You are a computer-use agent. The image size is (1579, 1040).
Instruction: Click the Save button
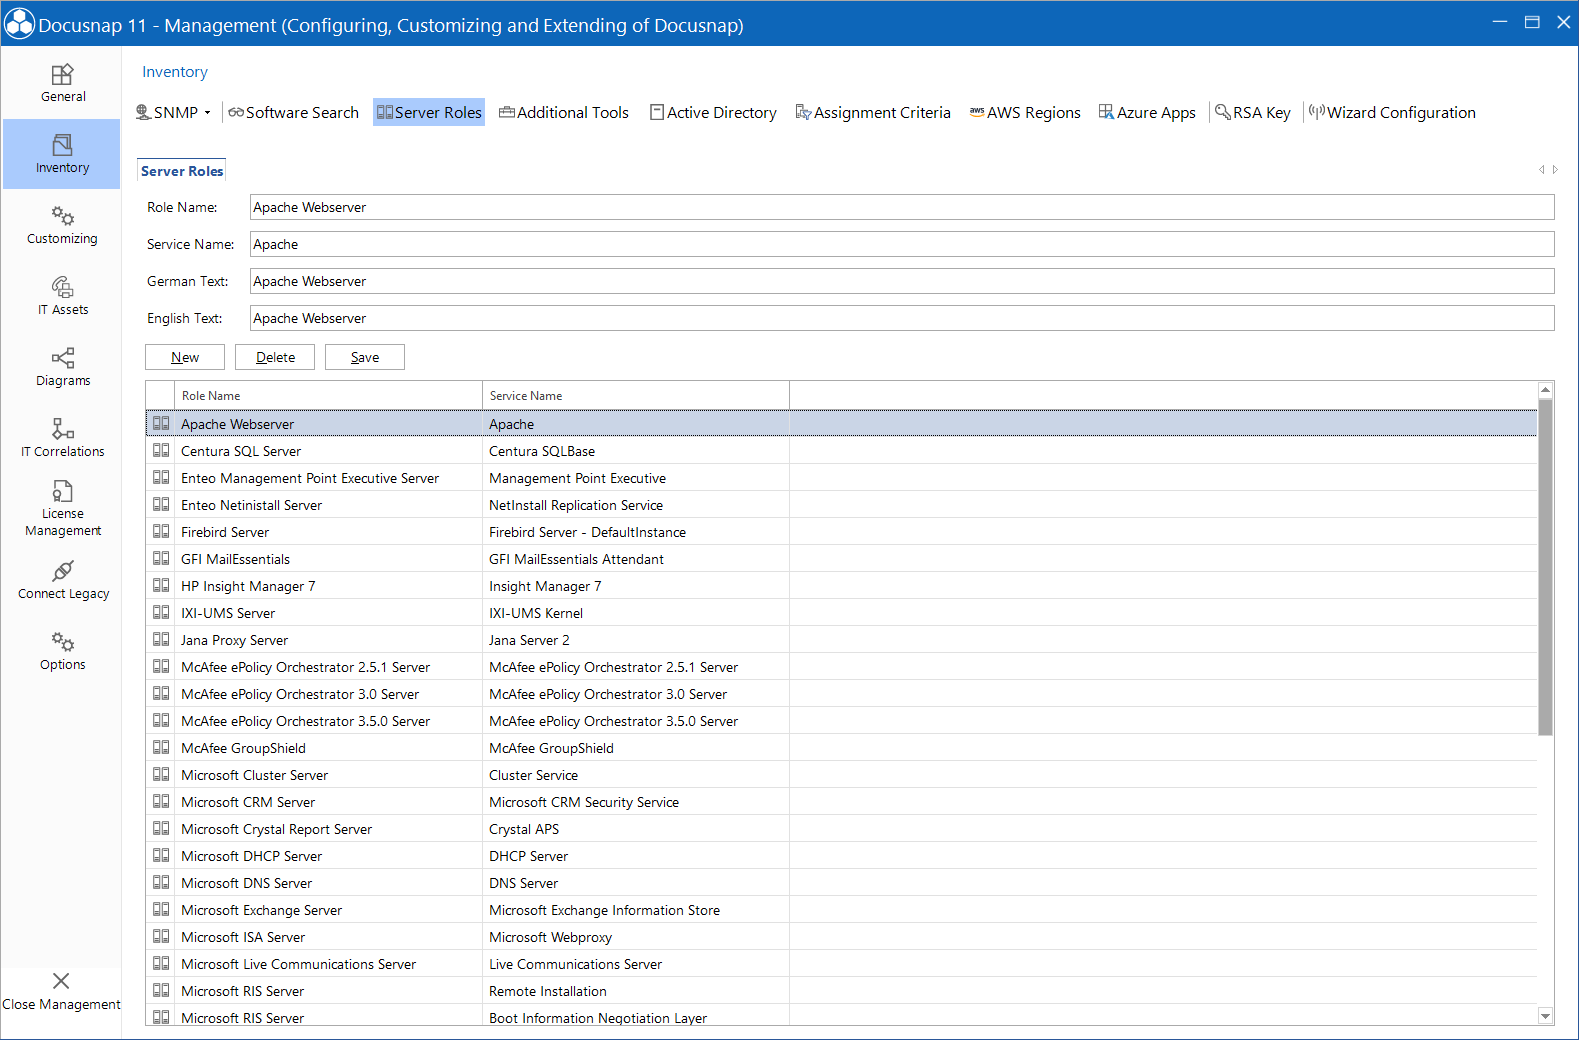[365, 357]
